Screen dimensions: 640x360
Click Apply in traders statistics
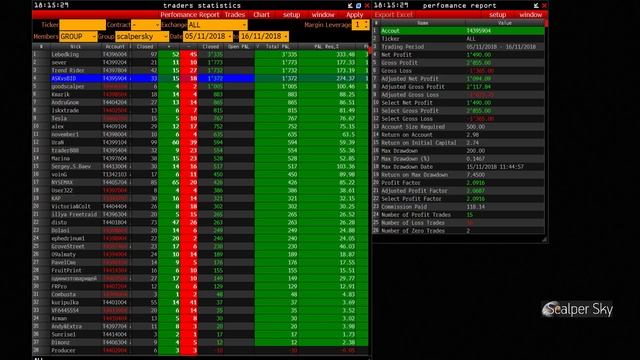point(355,15)
